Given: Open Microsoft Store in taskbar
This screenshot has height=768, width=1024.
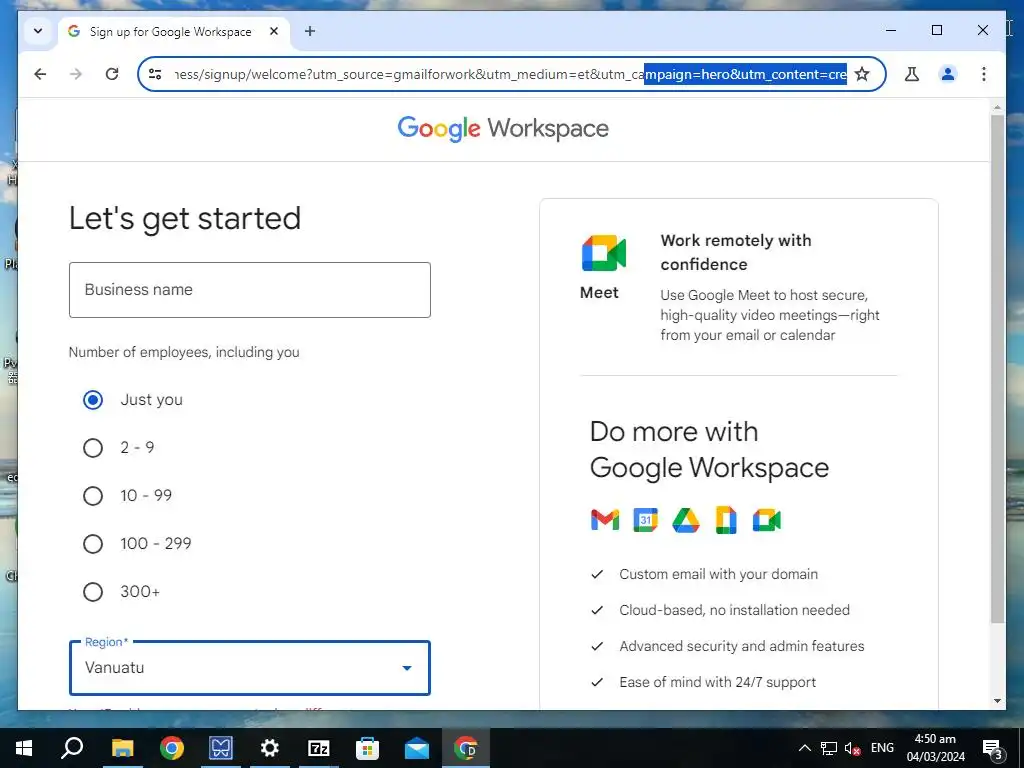Looking at the screenshot, I should (x=367, y=748).
